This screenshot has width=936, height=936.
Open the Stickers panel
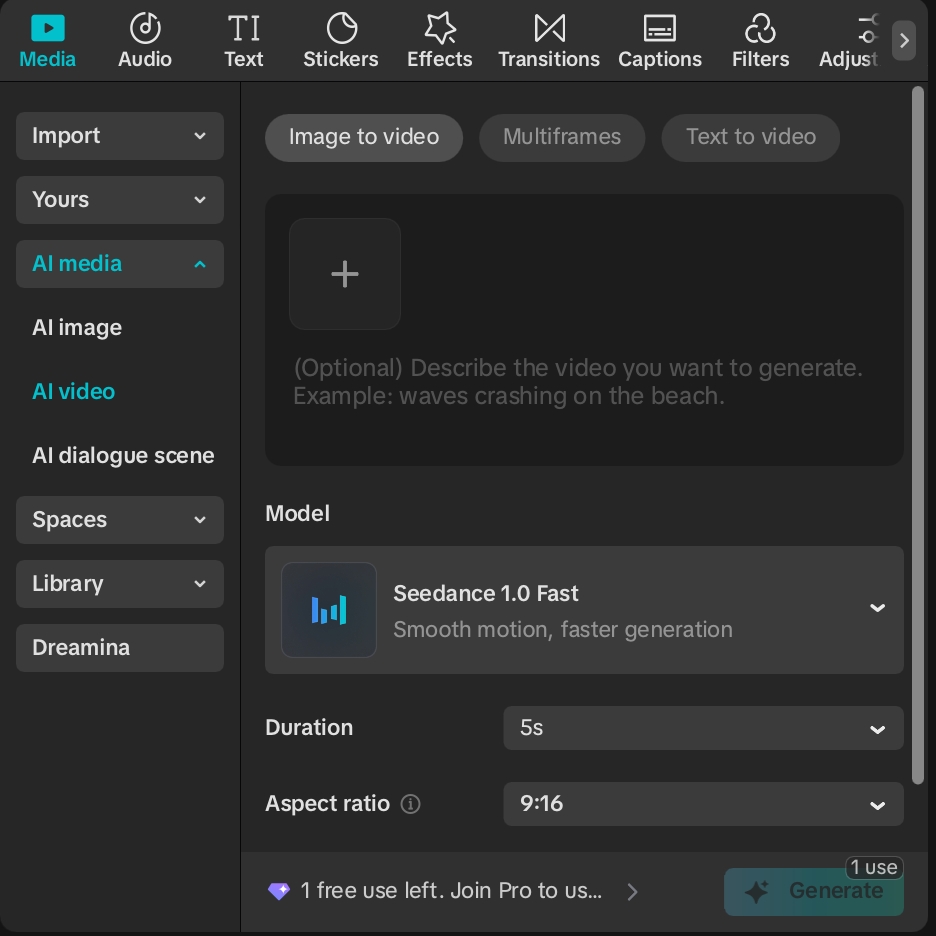[340, 28]
